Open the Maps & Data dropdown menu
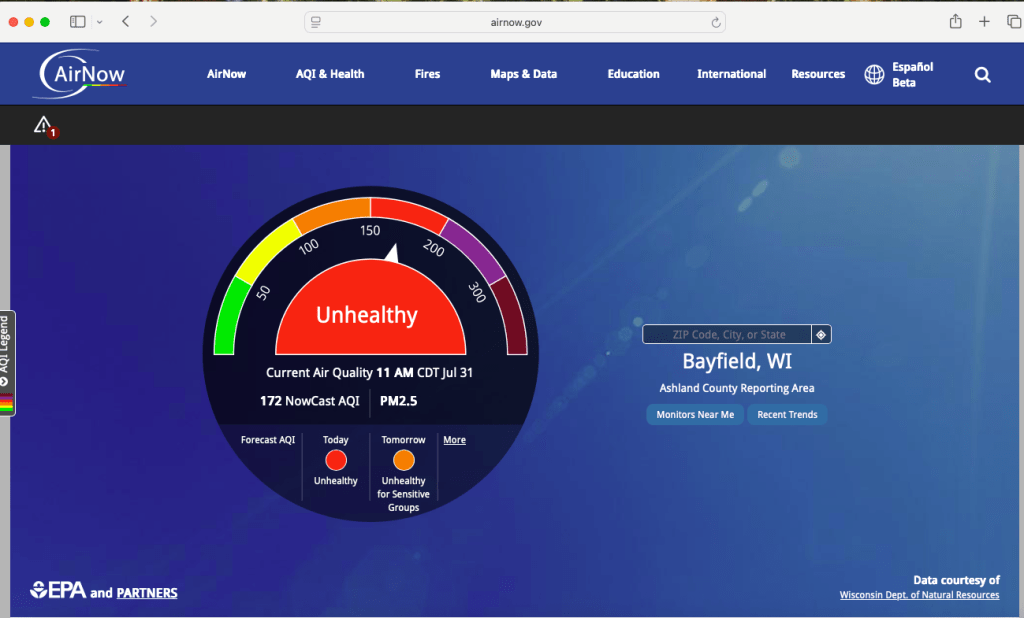1024x618 pixels. click(523, 73)
